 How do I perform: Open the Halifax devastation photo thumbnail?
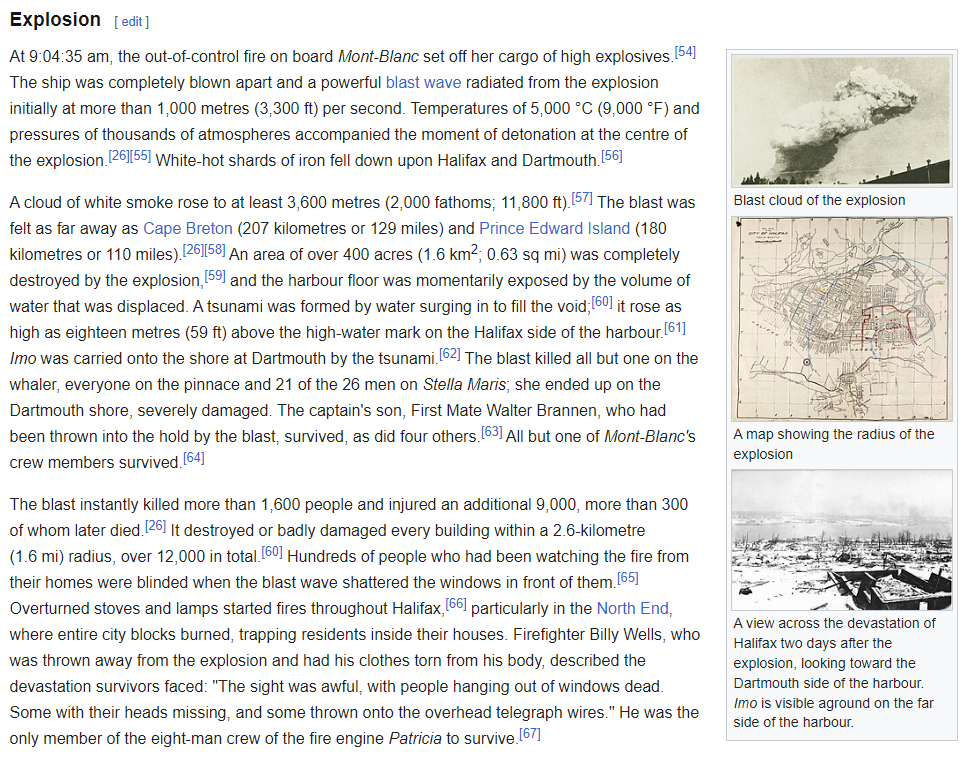[x=841, y=539]
